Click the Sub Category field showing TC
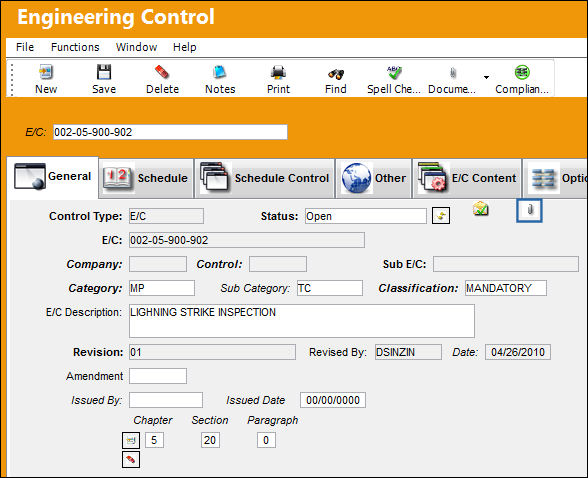The width and height of the screenshot is (588, 478). (330, 288)
